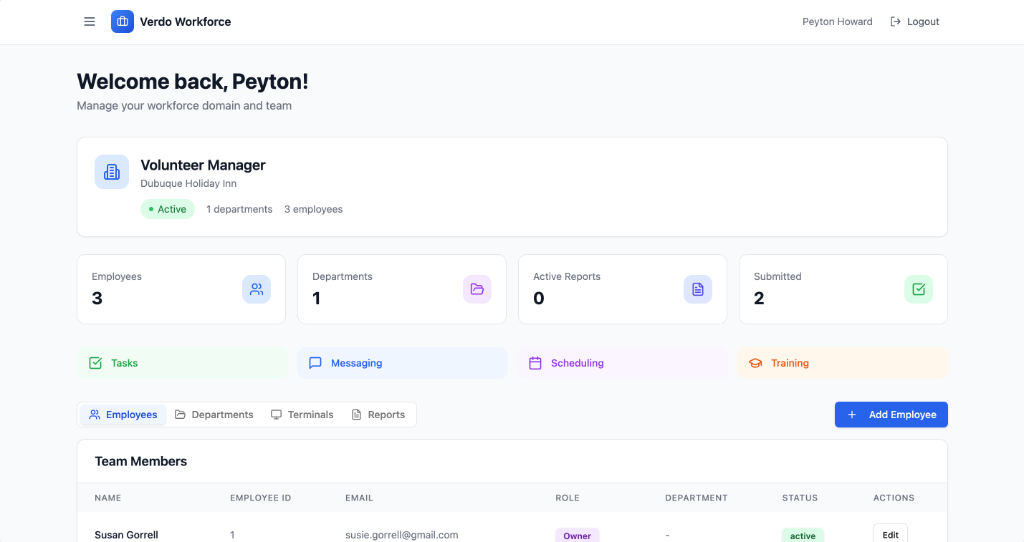Click the Add Employee button
The image size is (1024, 542).
point(891,415)
